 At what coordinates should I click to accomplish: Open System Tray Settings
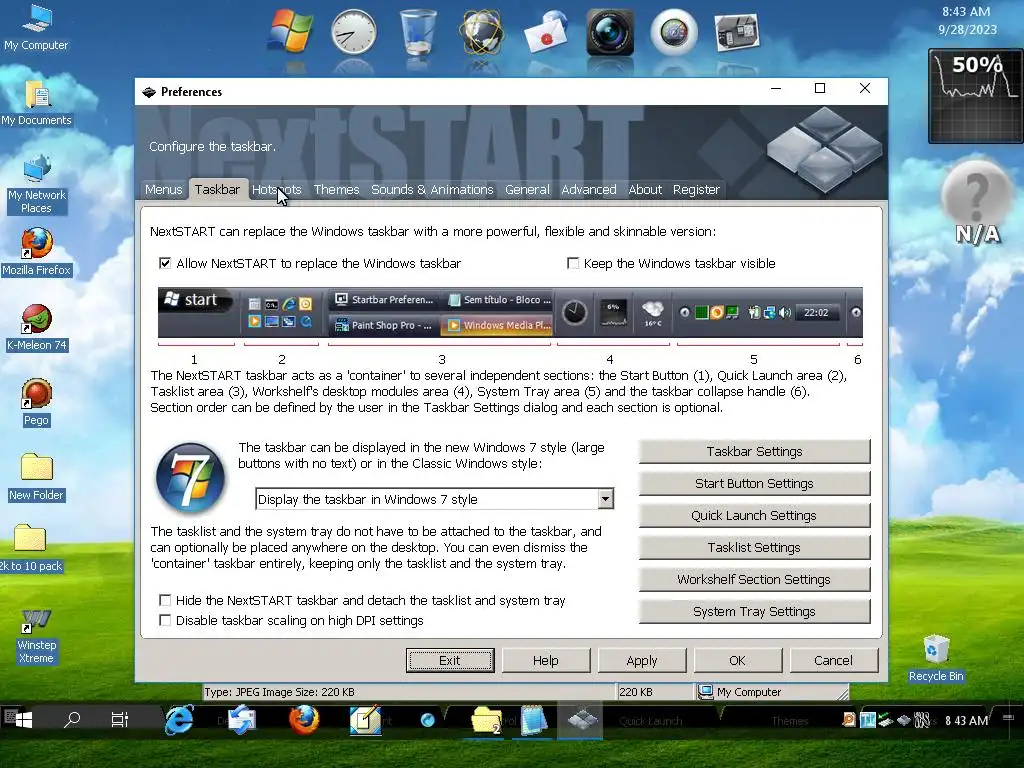[x=754, y=611]
